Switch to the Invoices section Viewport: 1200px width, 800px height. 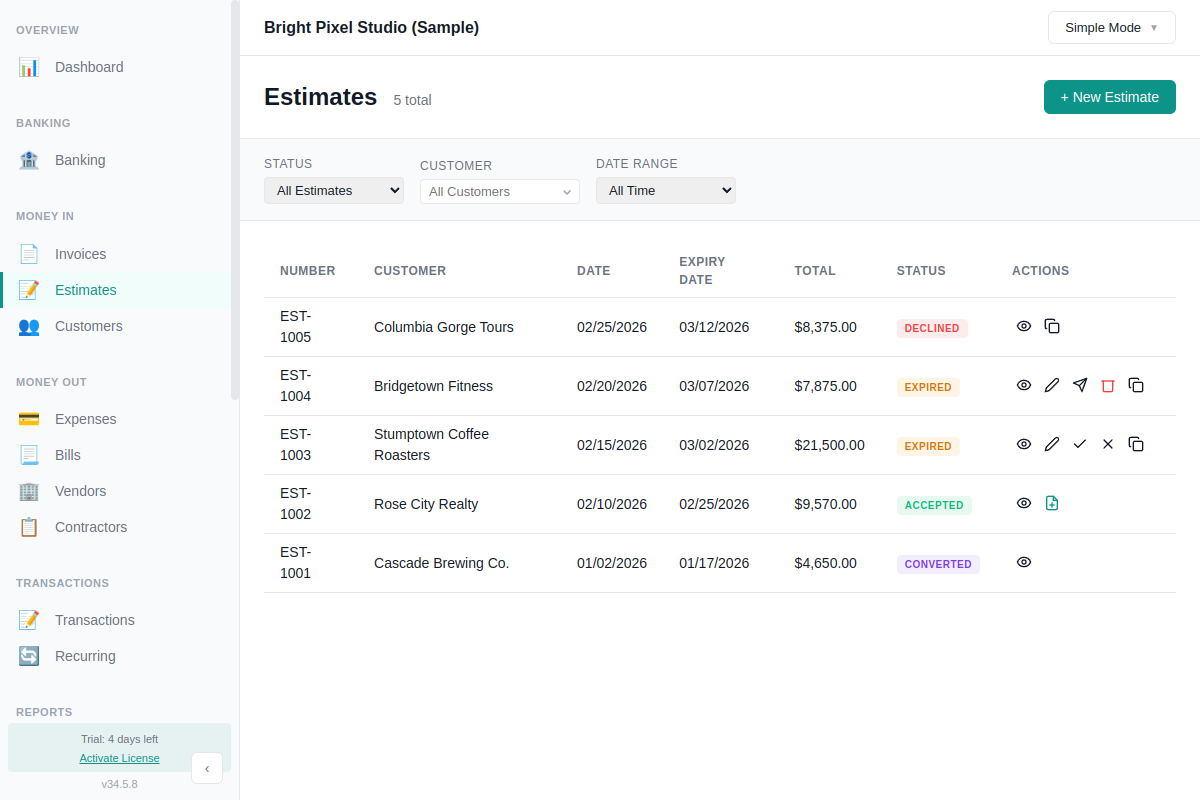pyautogui.click(x=82, y=254)
